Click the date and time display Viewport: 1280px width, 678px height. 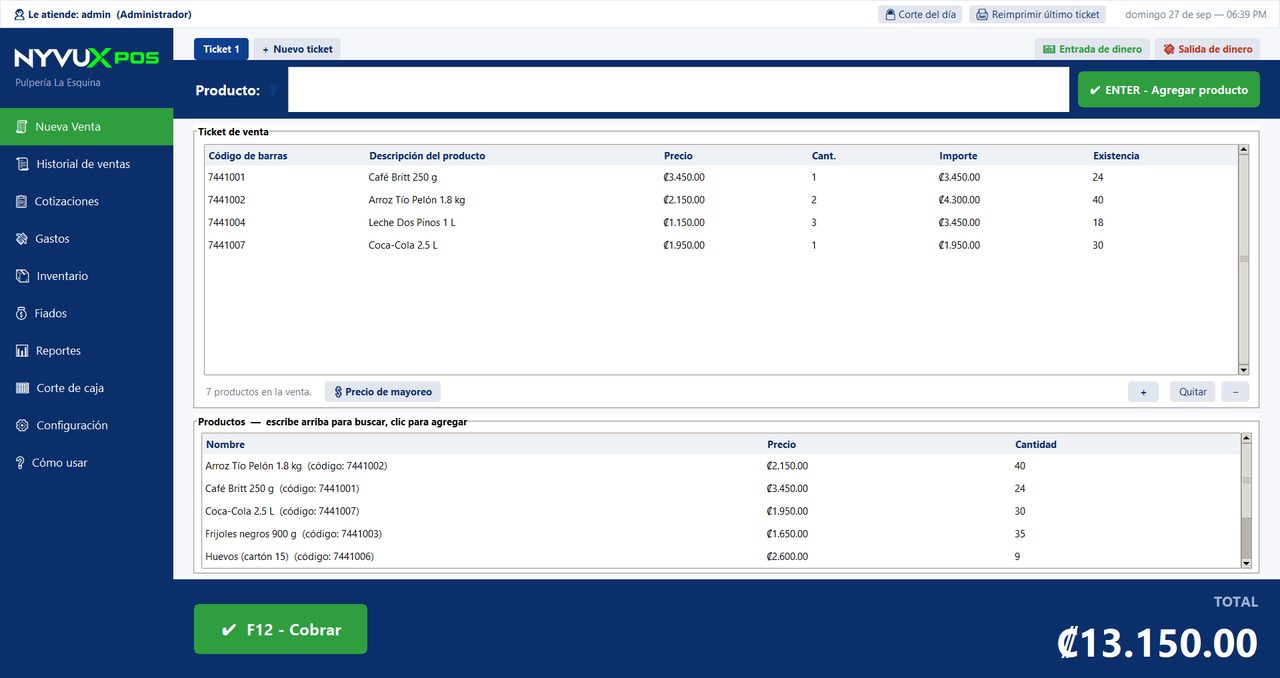coord(1195,14)
